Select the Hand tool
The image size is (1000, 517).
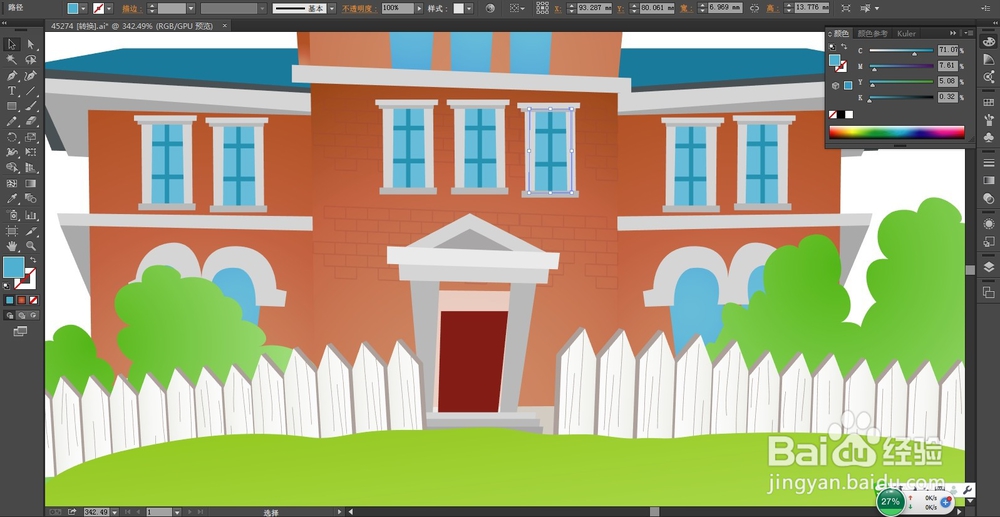tap(11, 245)
